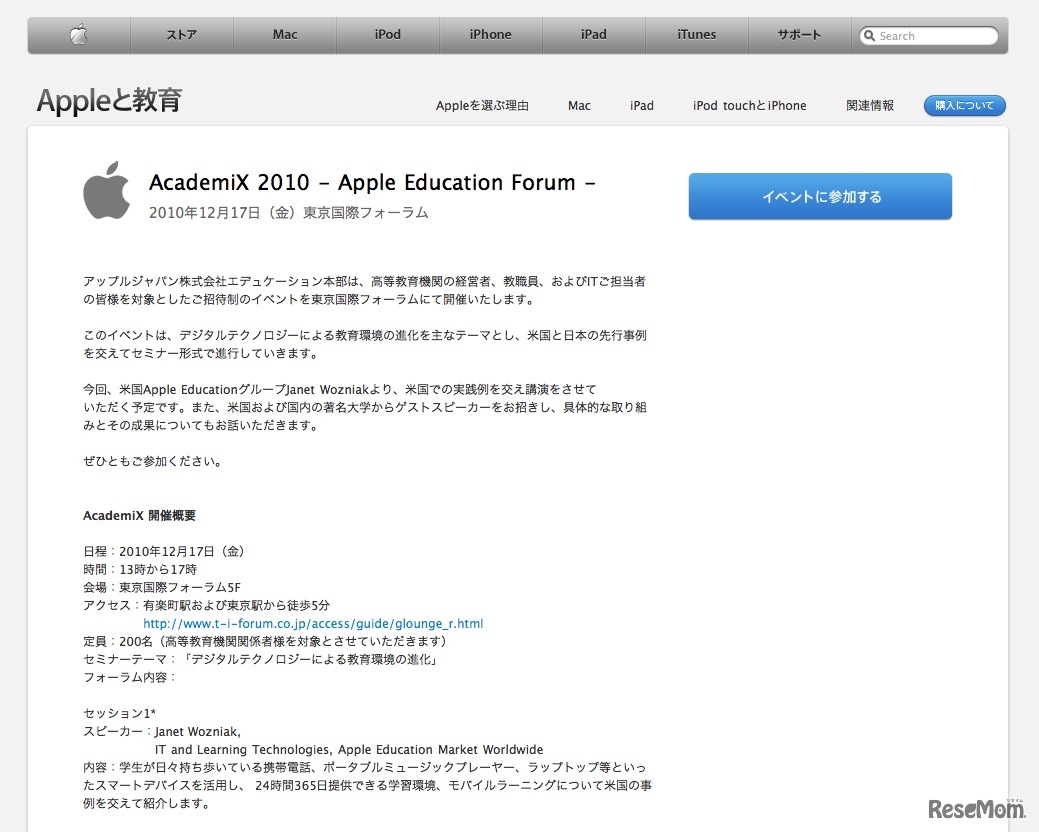The width and height of the screenshot is (1039, 832).
Task: Open the t-i-forum access guide hyperlink
Action: click(x=313, y=623)
